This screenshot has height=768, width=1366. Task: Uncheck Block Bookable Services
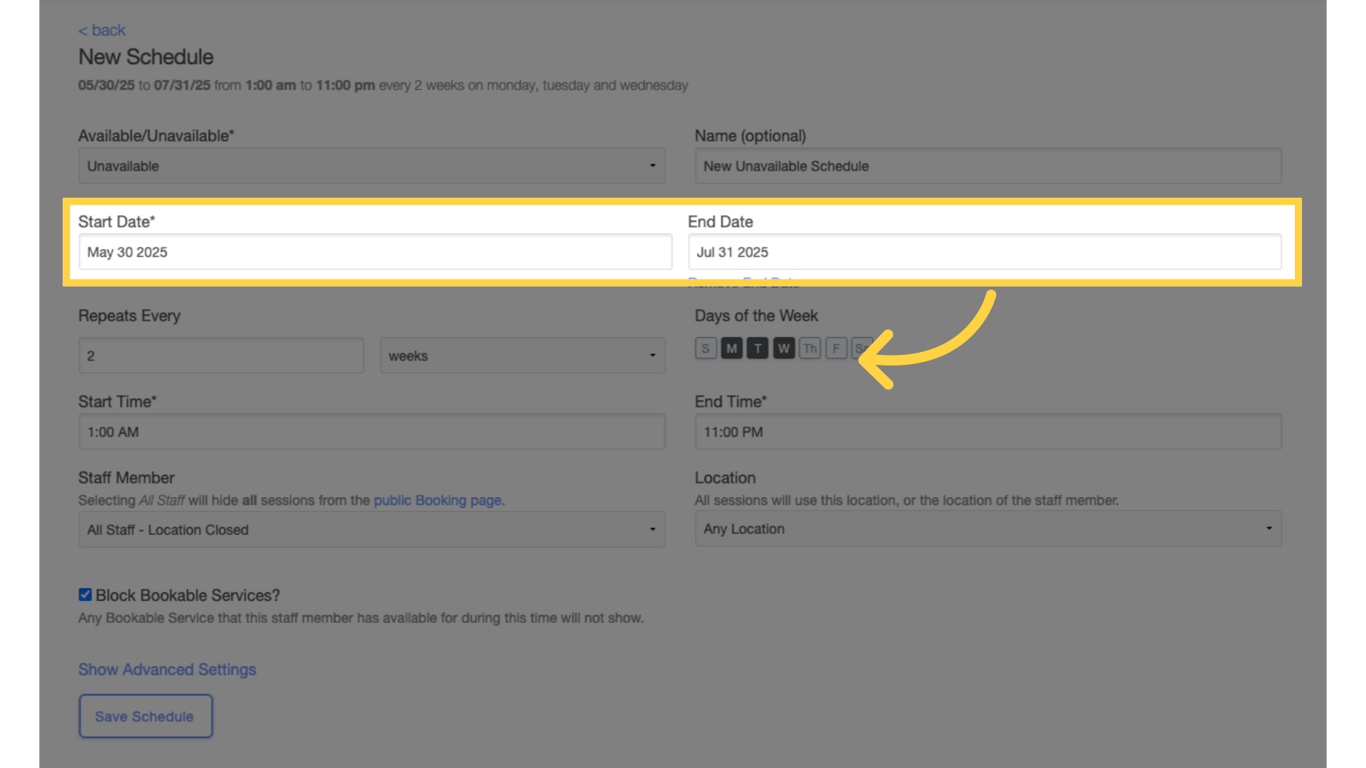click(85, 594)
